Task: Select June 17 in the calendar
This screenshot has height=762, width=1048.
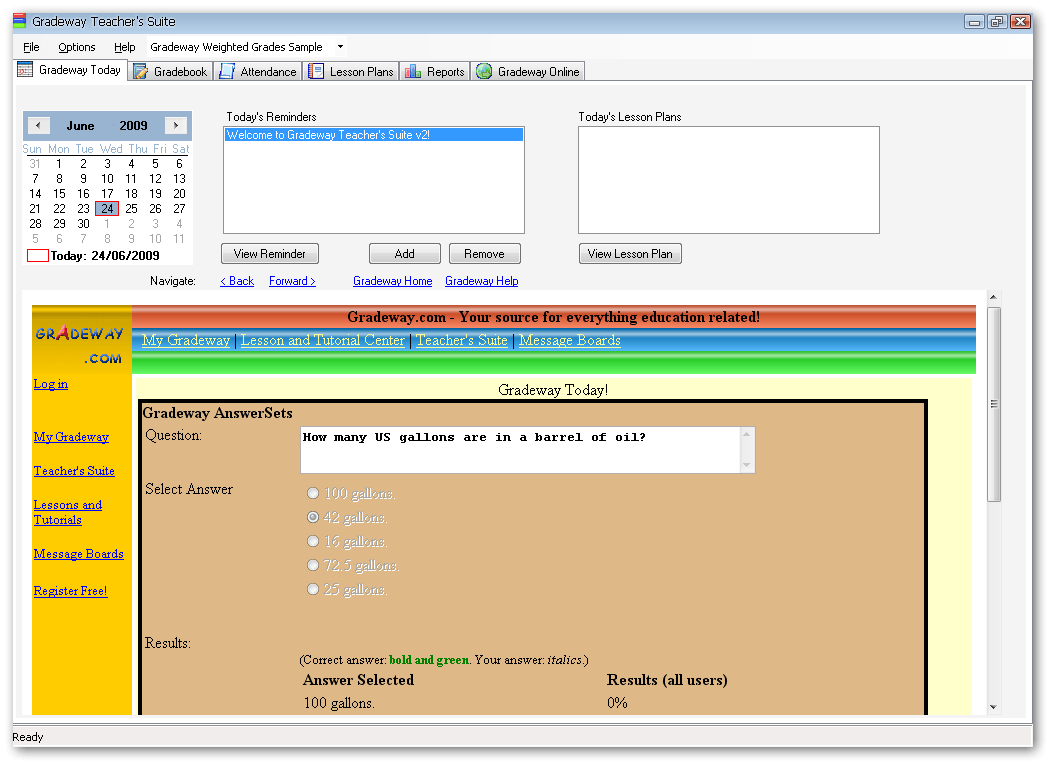Action: (107, 194)
